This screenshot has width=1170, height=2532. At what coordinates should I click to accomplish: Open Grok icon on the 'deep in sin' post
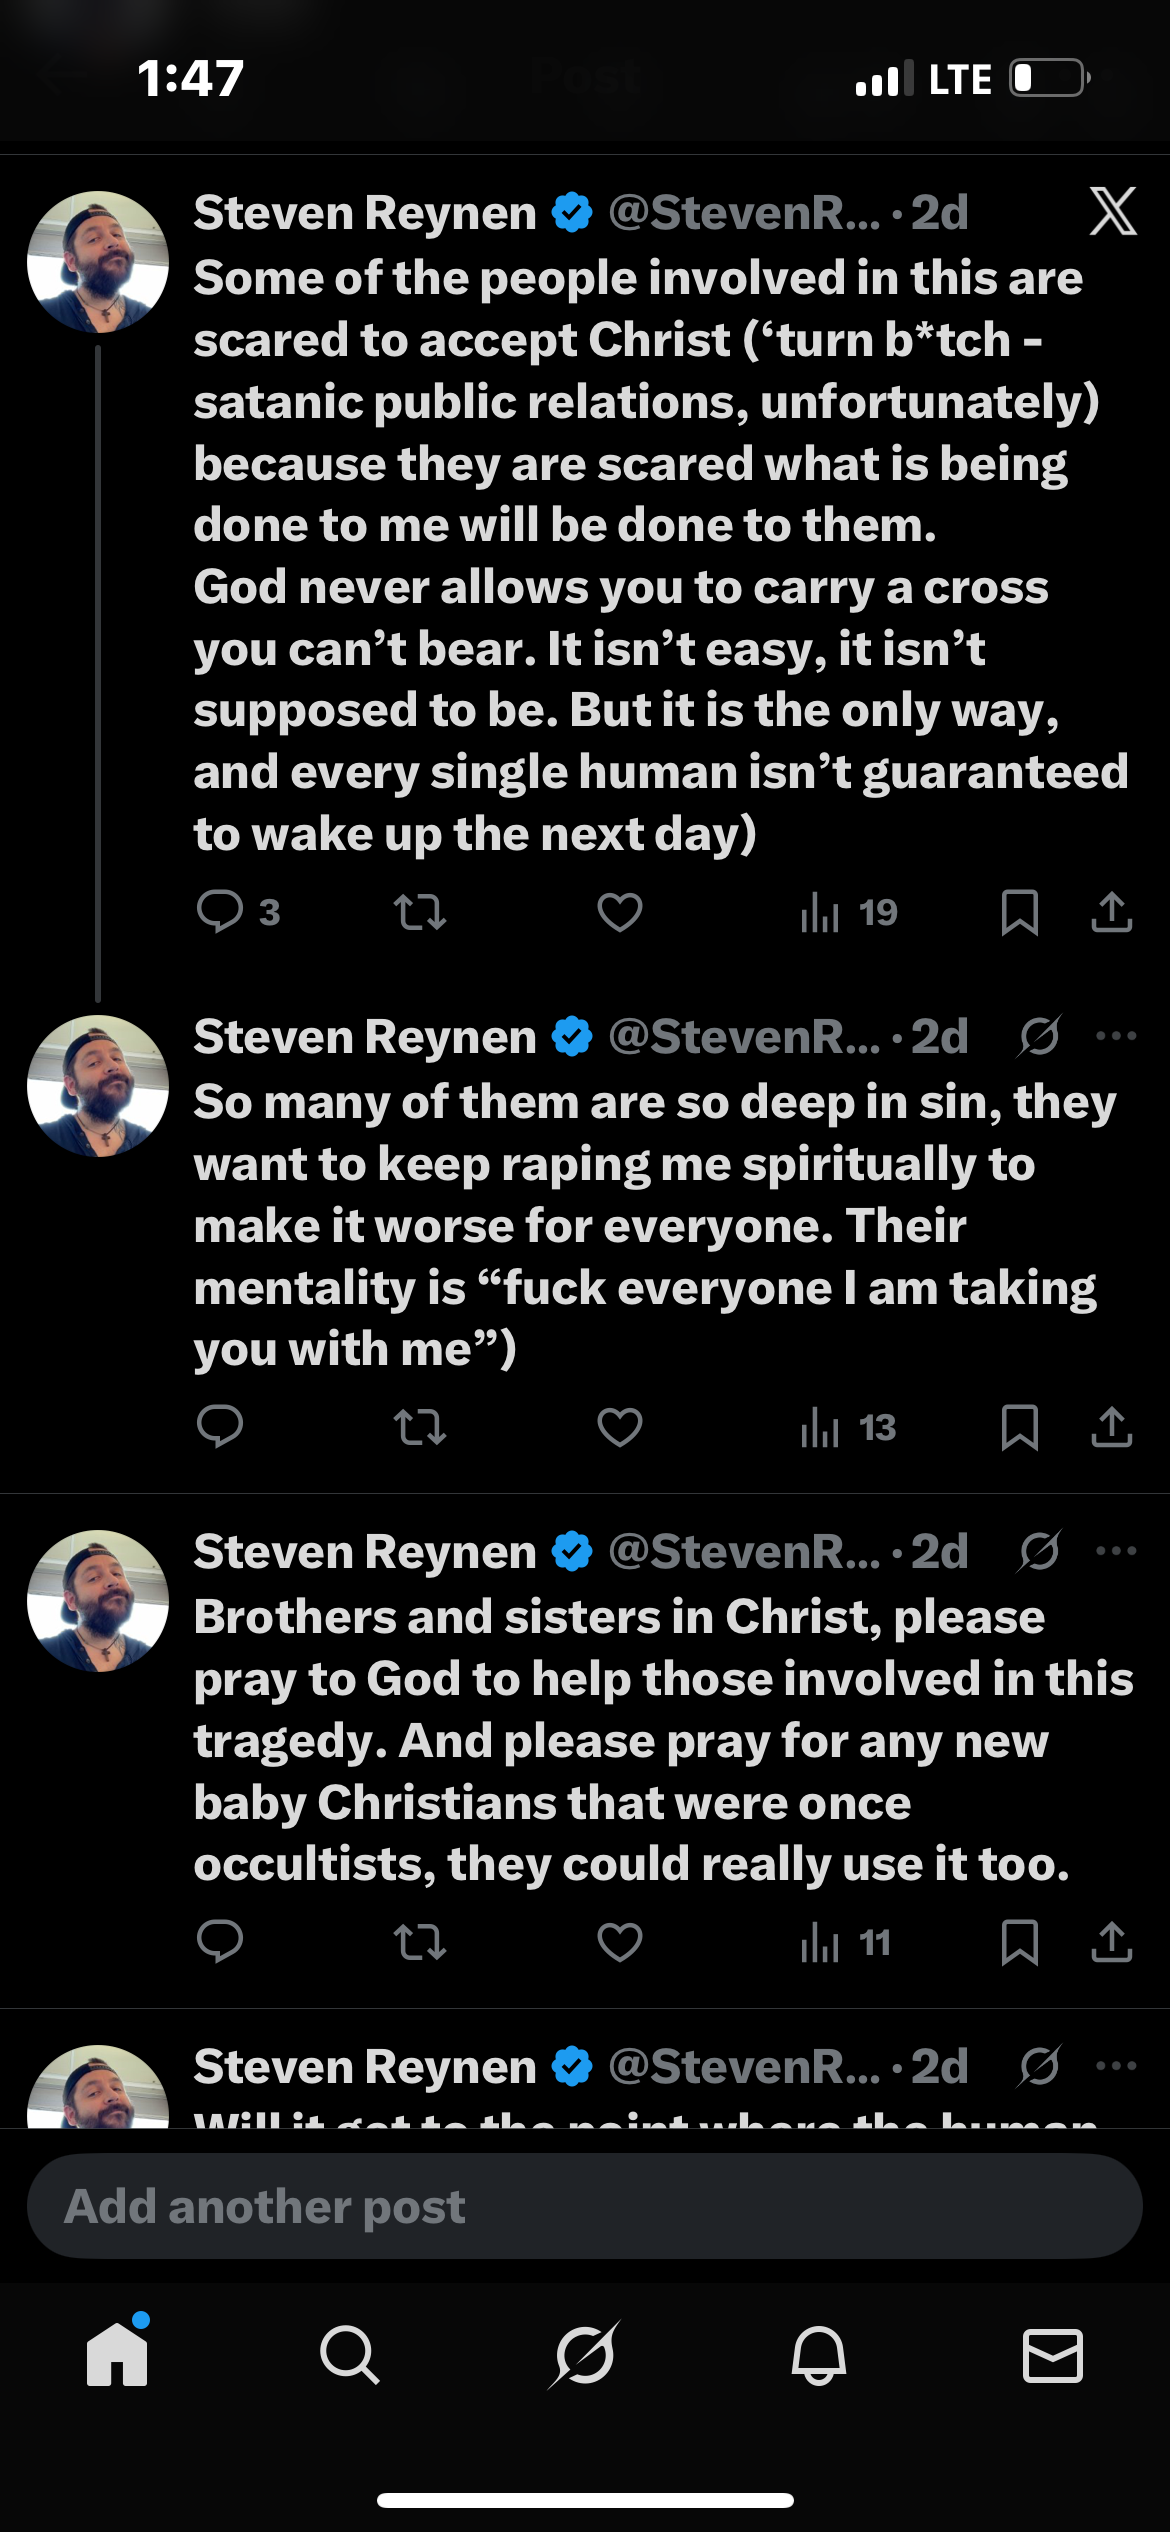coord(1039,1037)
